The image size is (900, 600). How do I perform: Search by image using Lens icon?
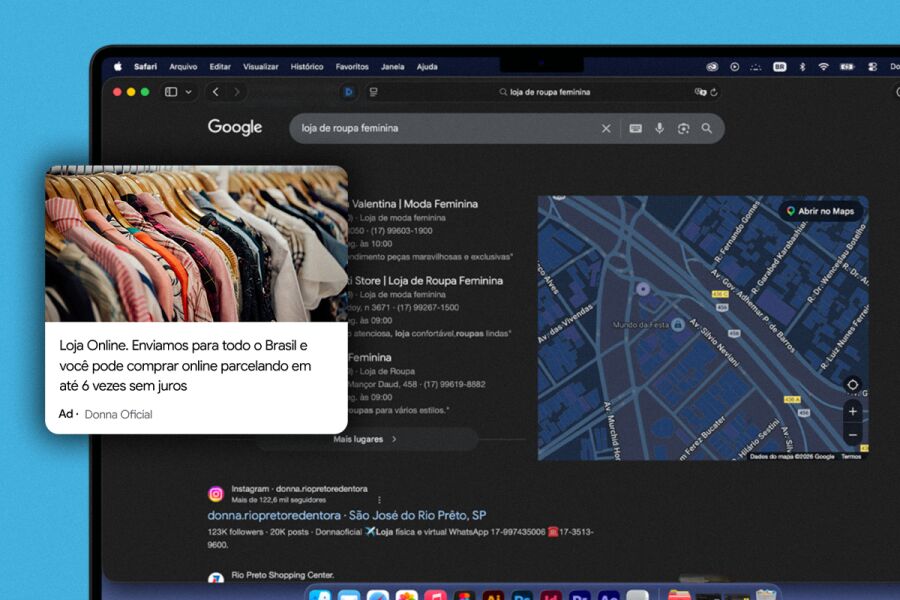[x=683, y=129]
